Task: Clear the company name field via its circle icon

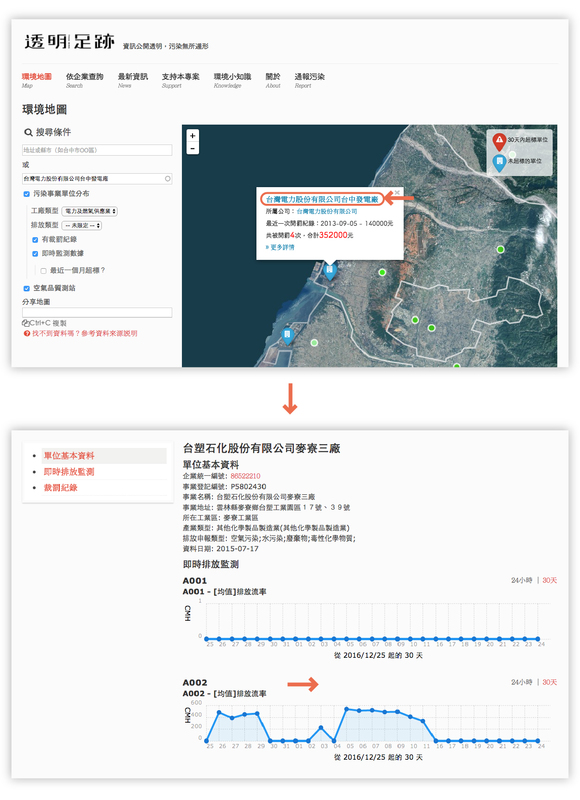Action: pyautogui.click(x=167, y=179)
